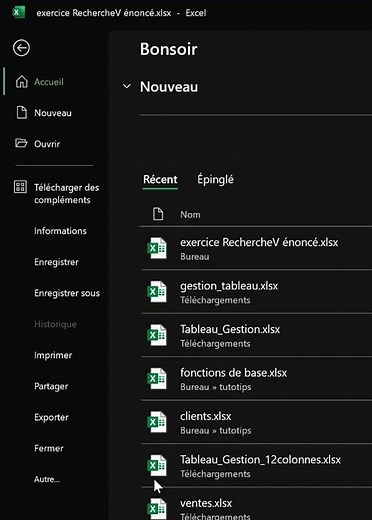Open clients.xlsx recent file

[206, 416]
